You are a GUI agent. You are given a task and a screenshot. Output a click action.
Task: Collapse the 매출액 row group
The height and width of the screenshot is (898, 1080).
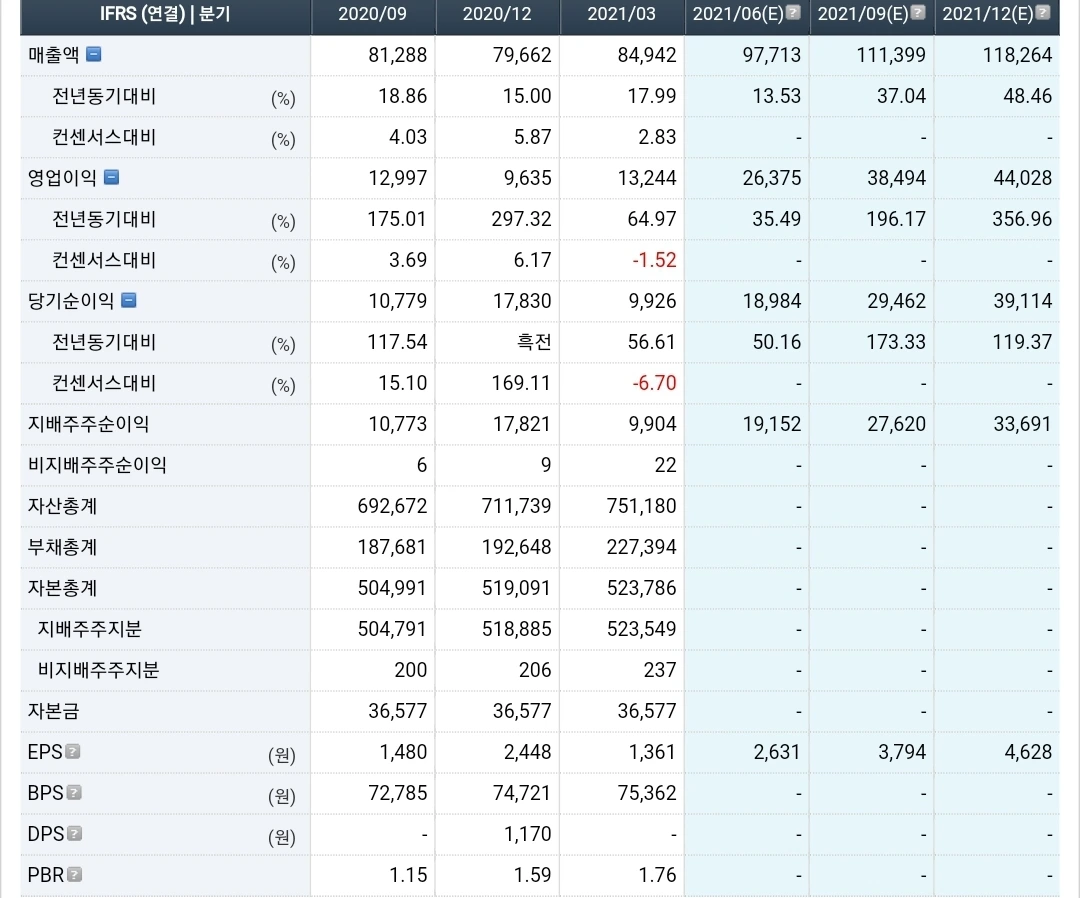pos(94,54)
